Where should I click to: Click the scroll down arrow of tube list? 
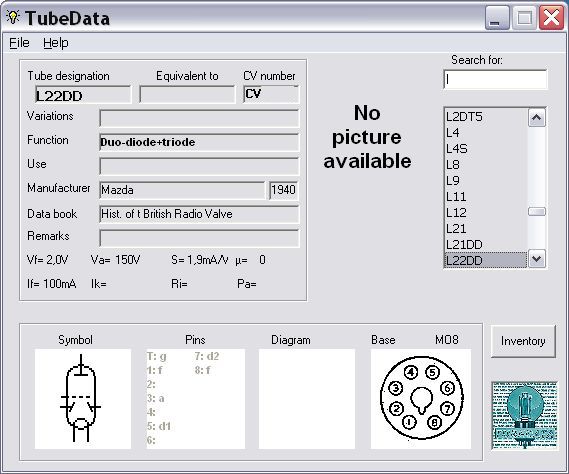tap(537, 259)
